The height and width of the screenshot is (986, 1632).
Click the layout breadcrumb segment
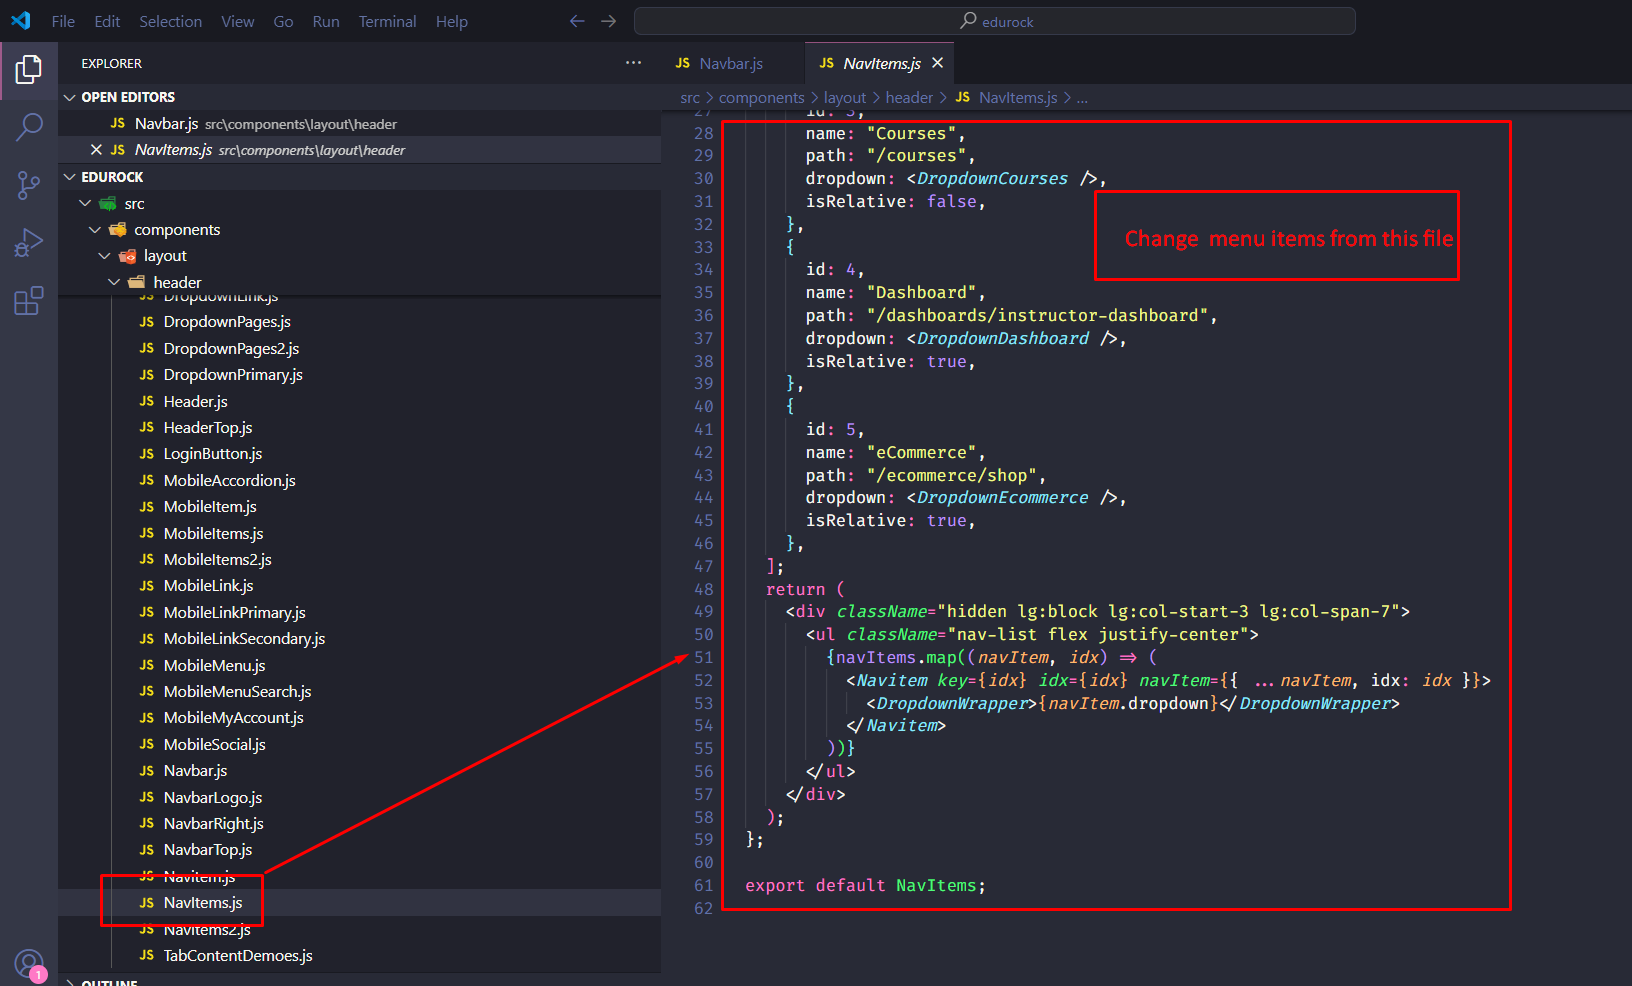point(845,97)
